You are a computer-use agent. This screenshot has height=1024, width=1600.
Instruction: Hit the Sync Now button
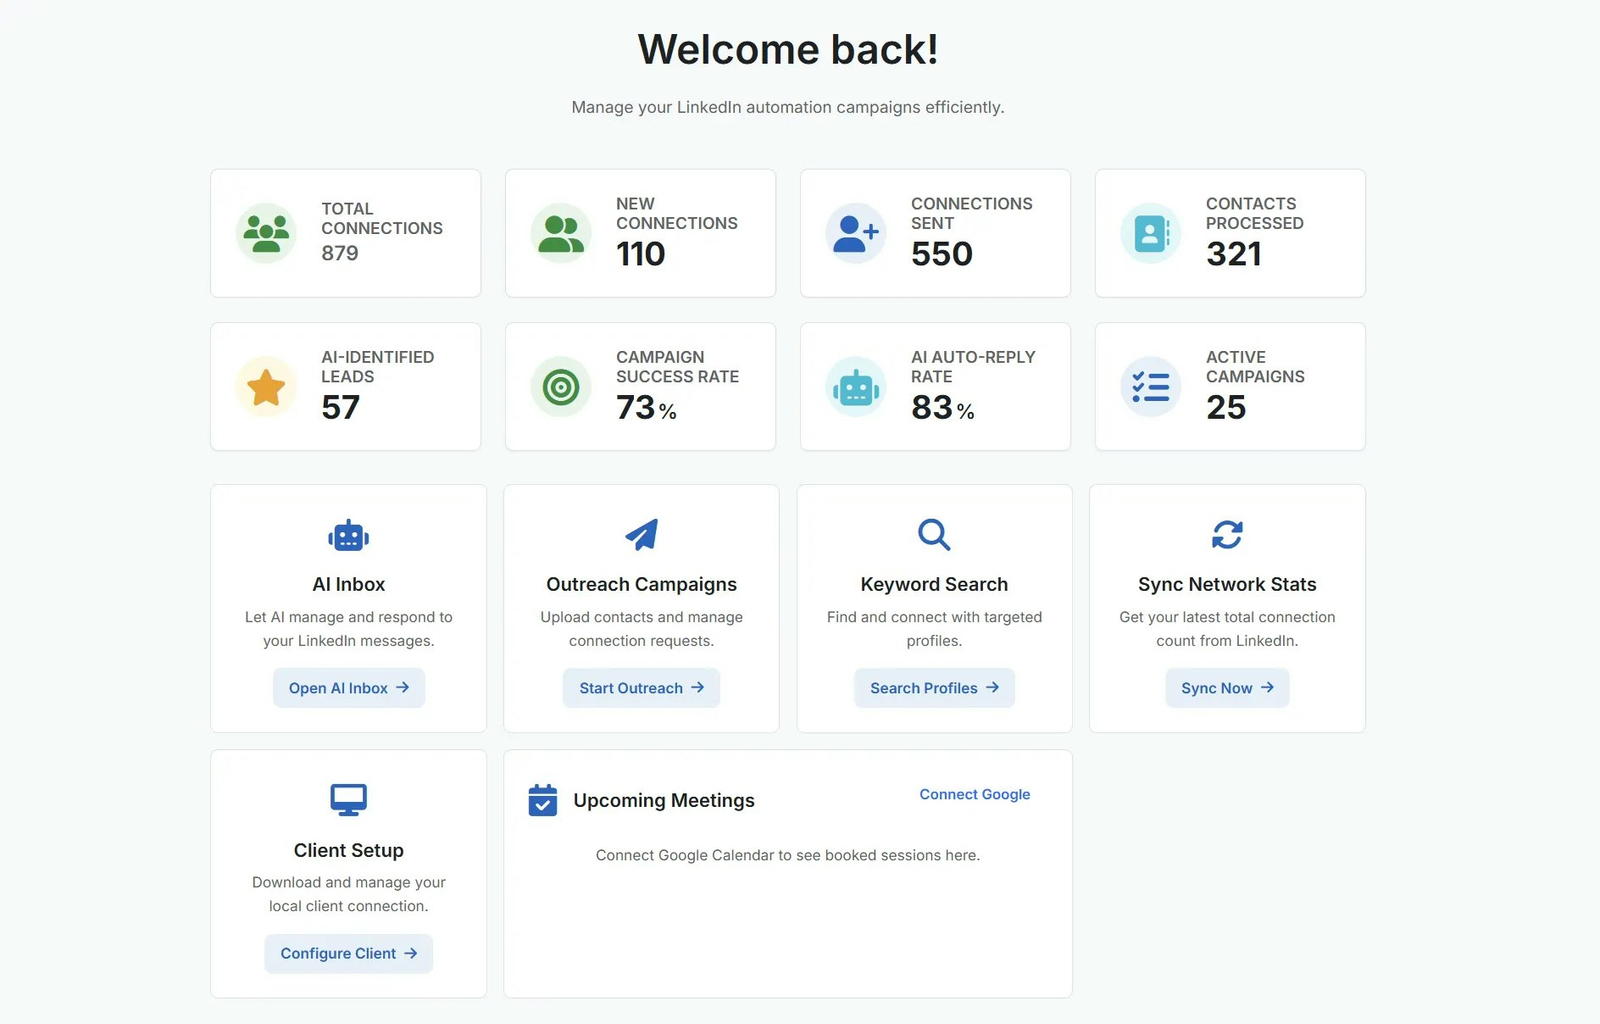click(1227, 688)
